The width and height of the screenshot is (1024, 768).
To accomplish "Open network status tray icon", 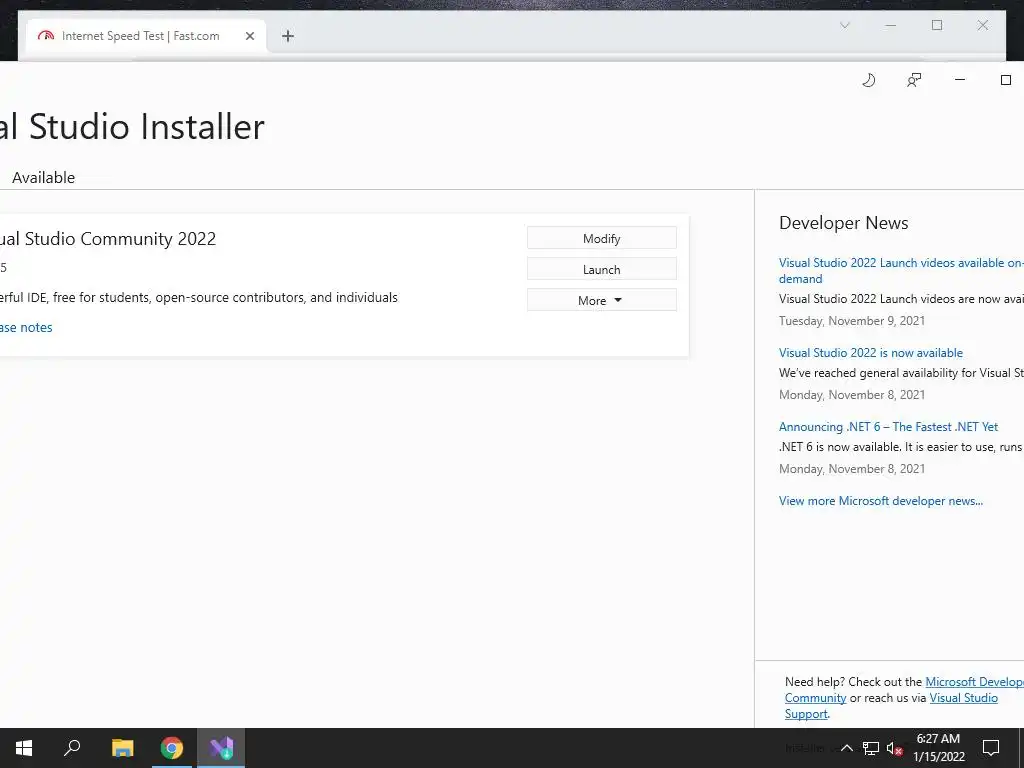I will 871,748.
